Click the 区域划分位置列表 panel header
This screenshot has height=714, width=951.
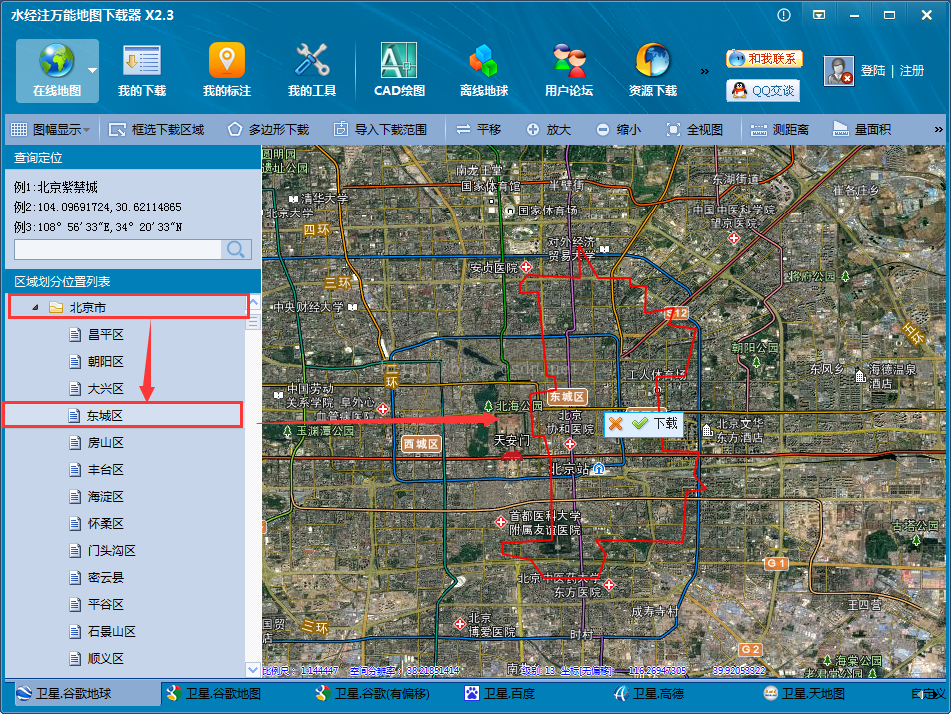coord(133,281)
